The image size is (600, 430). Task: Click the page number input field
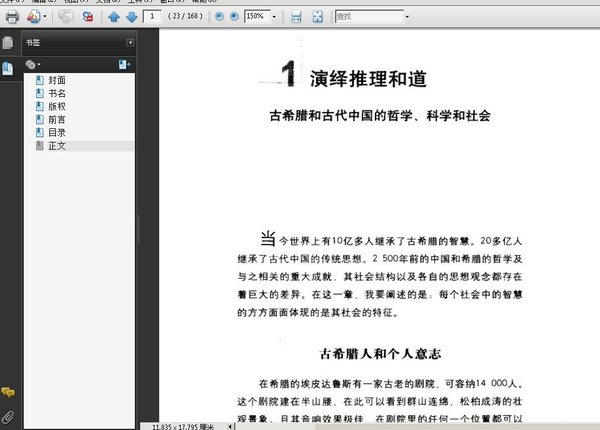coord(153,17)
